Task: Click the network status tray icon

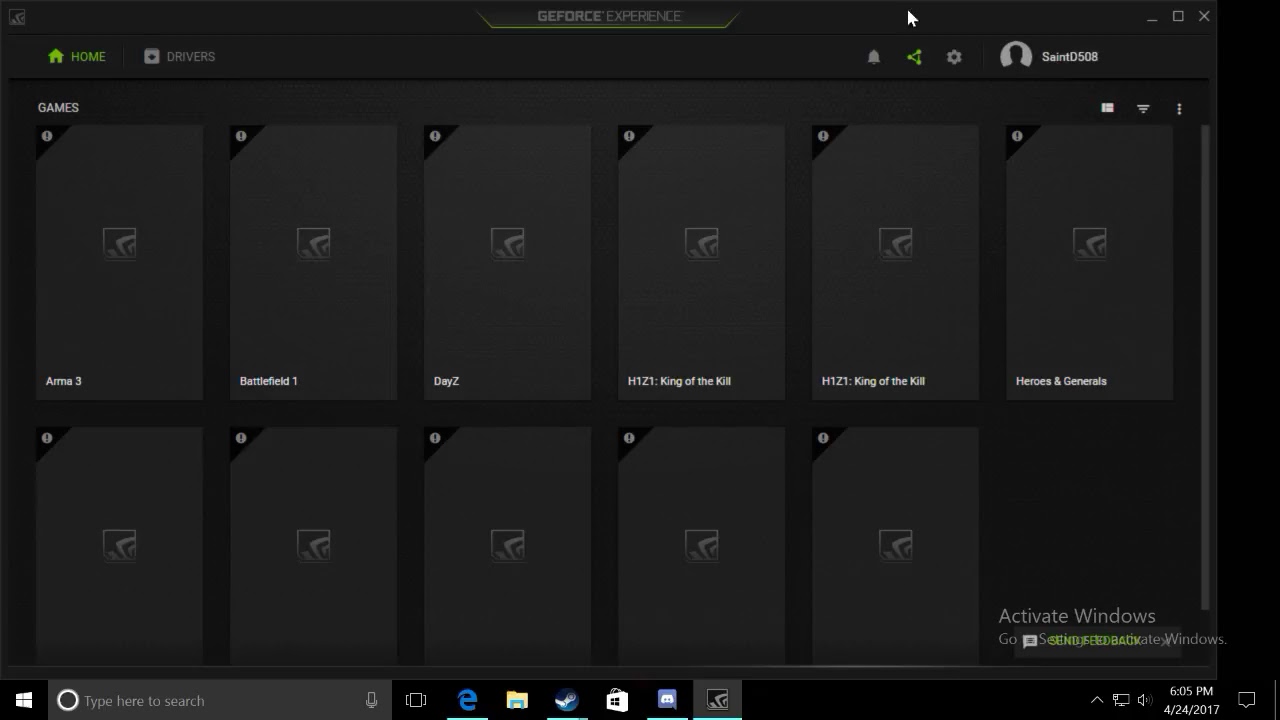Action: coord(1121,700)
